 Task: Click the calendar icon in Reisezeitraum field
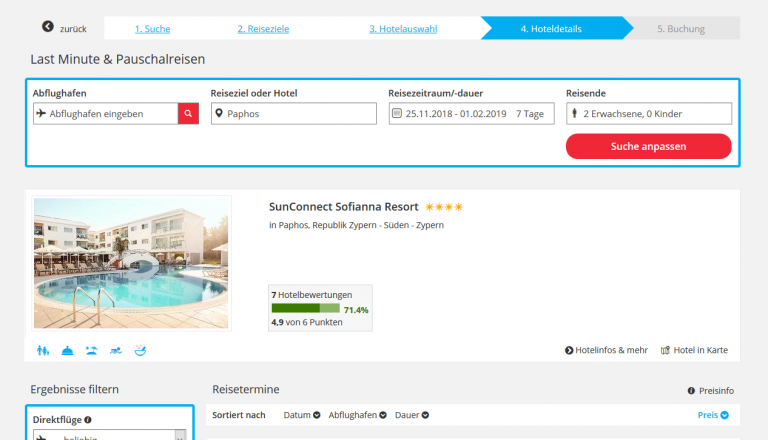tap(397, 113)
